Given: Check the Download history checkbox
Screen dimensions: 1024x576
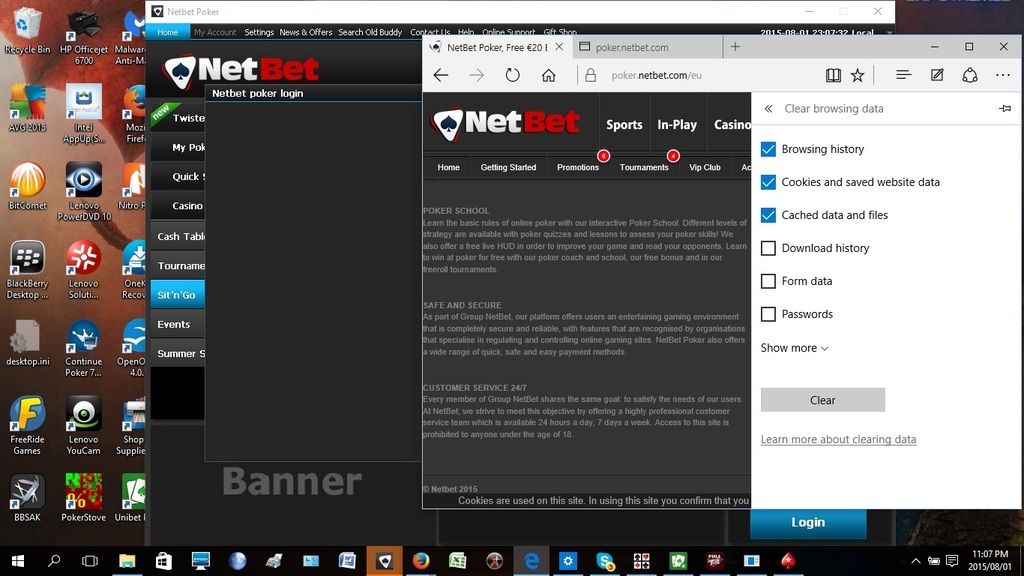Looking at the screenshot, I should click(768, 248).
